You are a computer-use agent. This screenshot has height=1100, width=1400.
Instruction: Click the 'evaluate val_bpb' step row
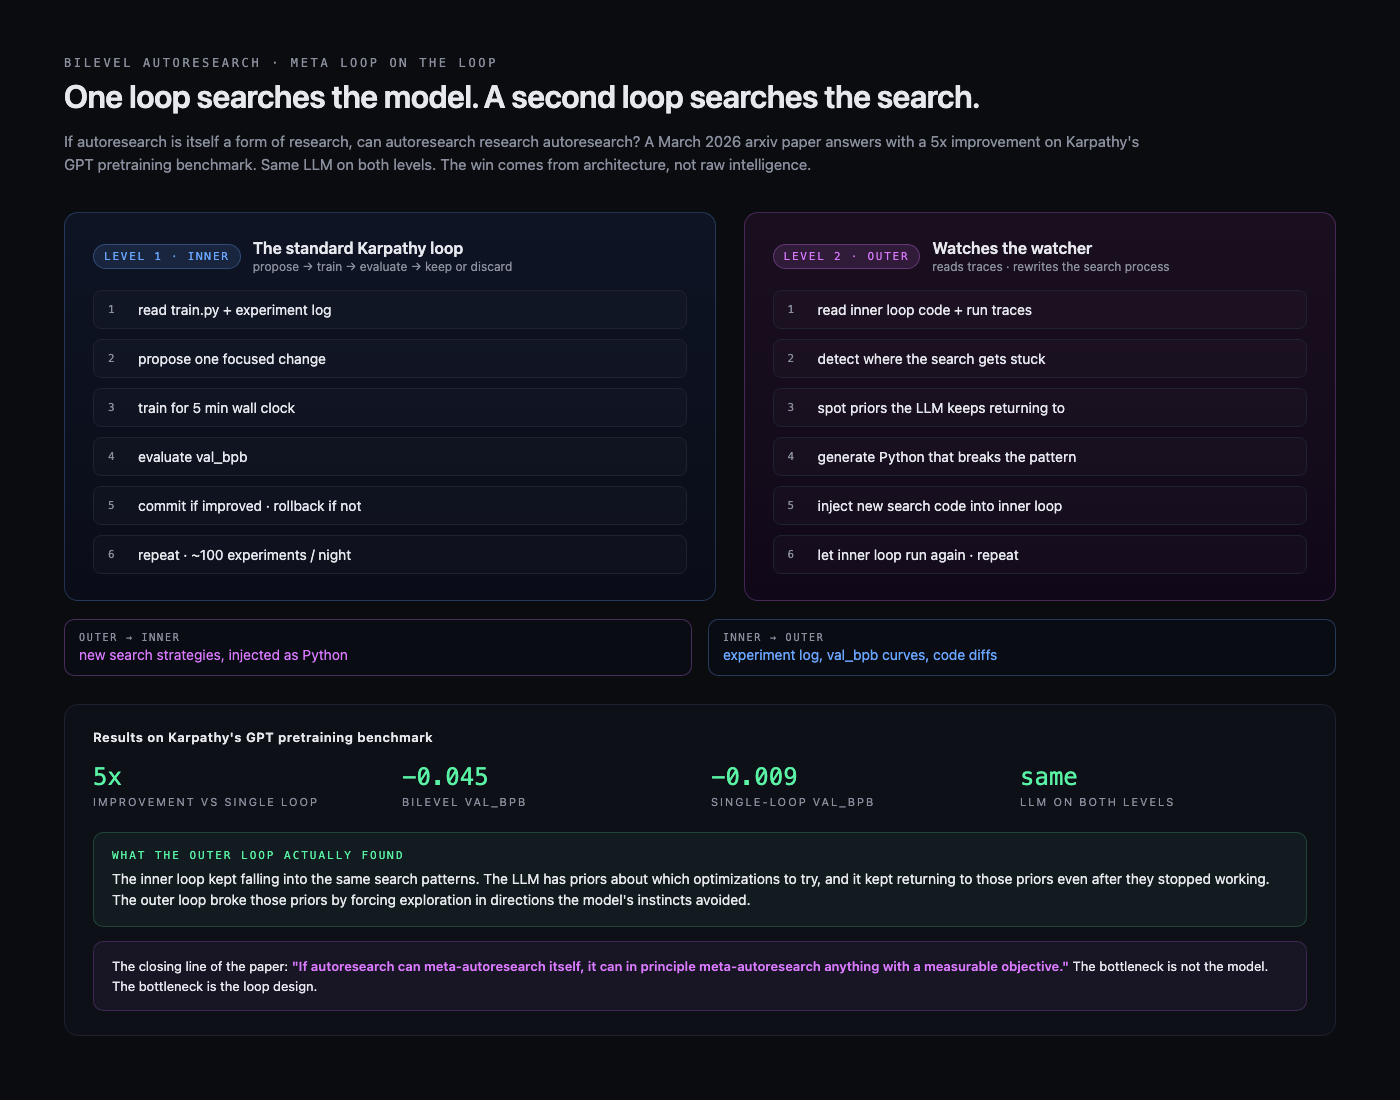coord(390,457)
